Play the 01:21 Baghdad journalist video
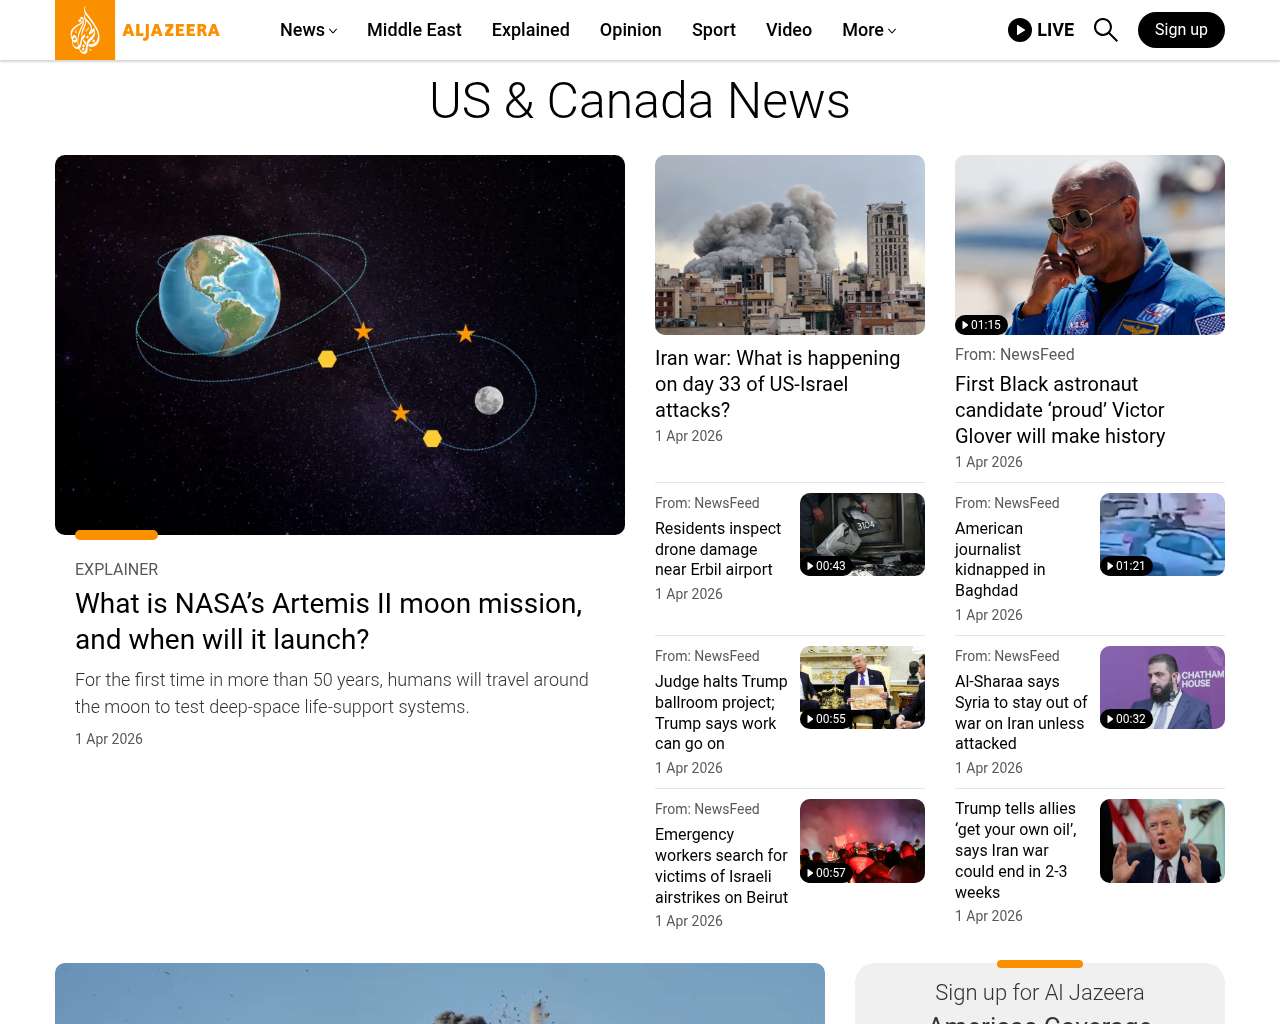Screen dimensions: 1280x1024 pos(1126,566)
